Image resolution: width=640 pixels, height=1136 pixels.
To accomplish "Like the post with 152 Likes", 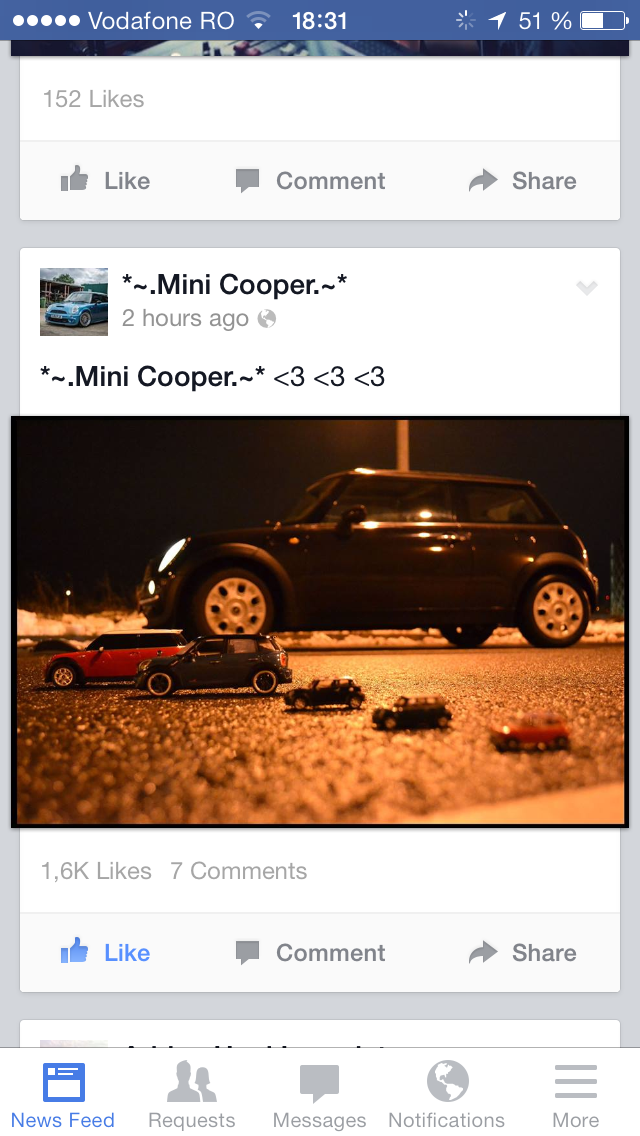I will [105, 180].
